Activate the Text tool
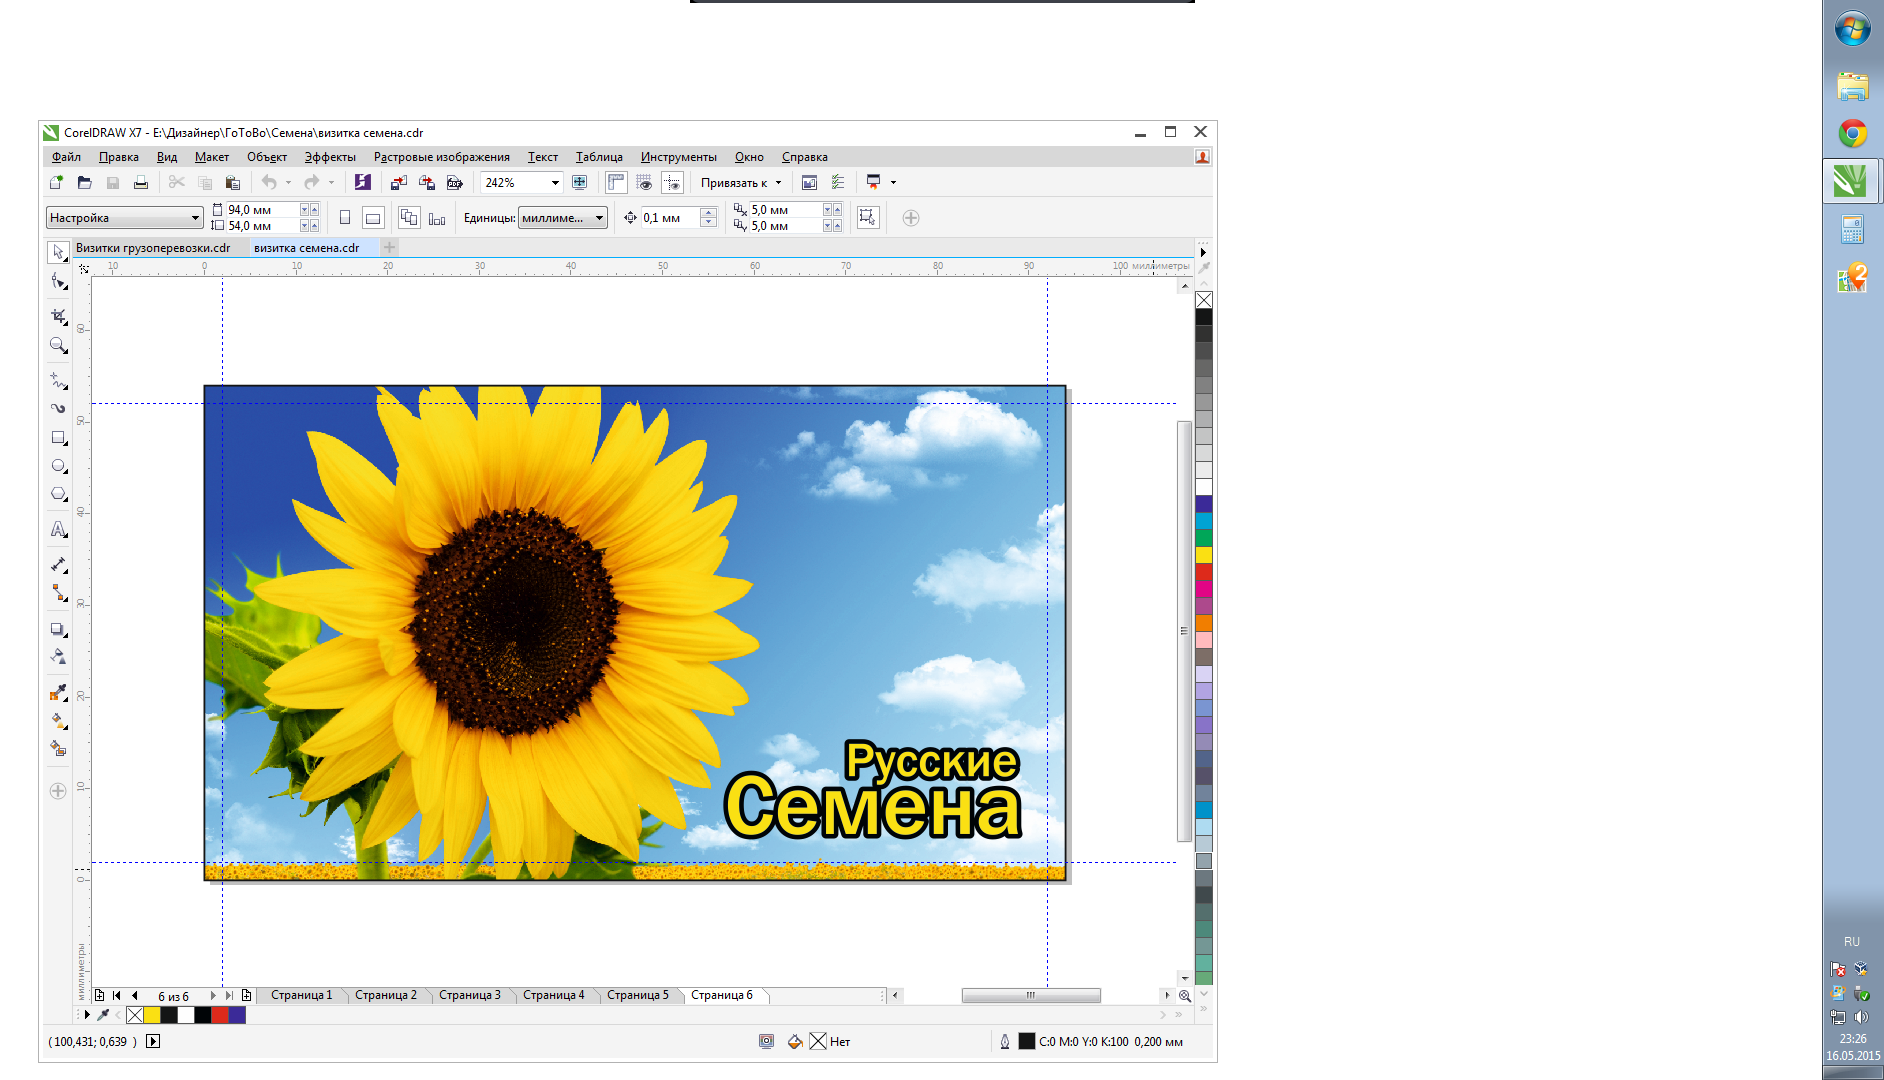The image size is (1884, 1080). 58,529
